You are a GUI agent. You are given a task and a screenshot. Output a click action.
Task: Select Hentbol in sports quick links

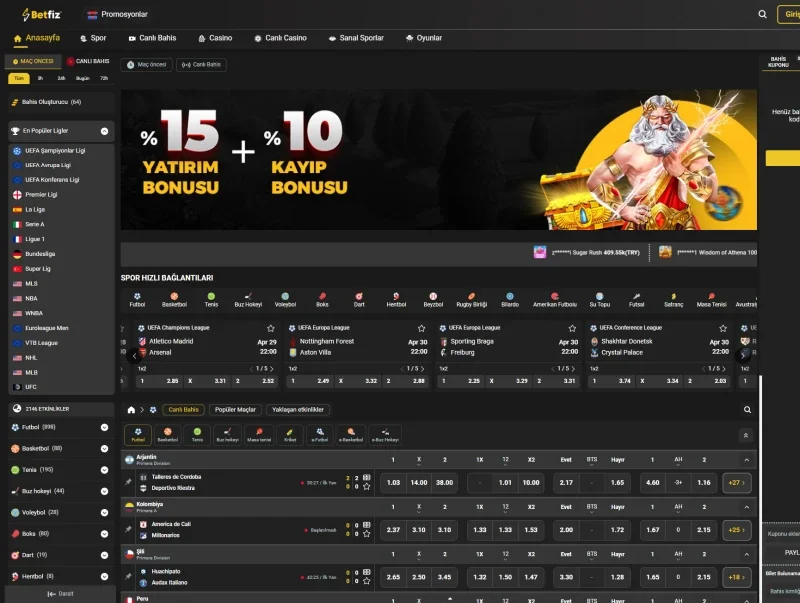click(x=396, y=300)
